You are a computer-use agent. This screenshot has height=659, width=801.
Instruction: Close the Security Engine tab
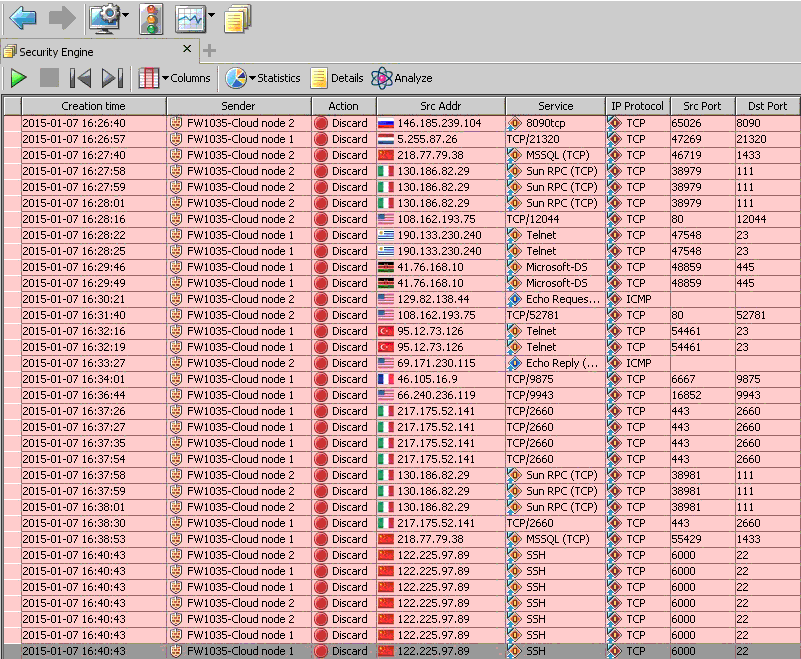point(187,49)
